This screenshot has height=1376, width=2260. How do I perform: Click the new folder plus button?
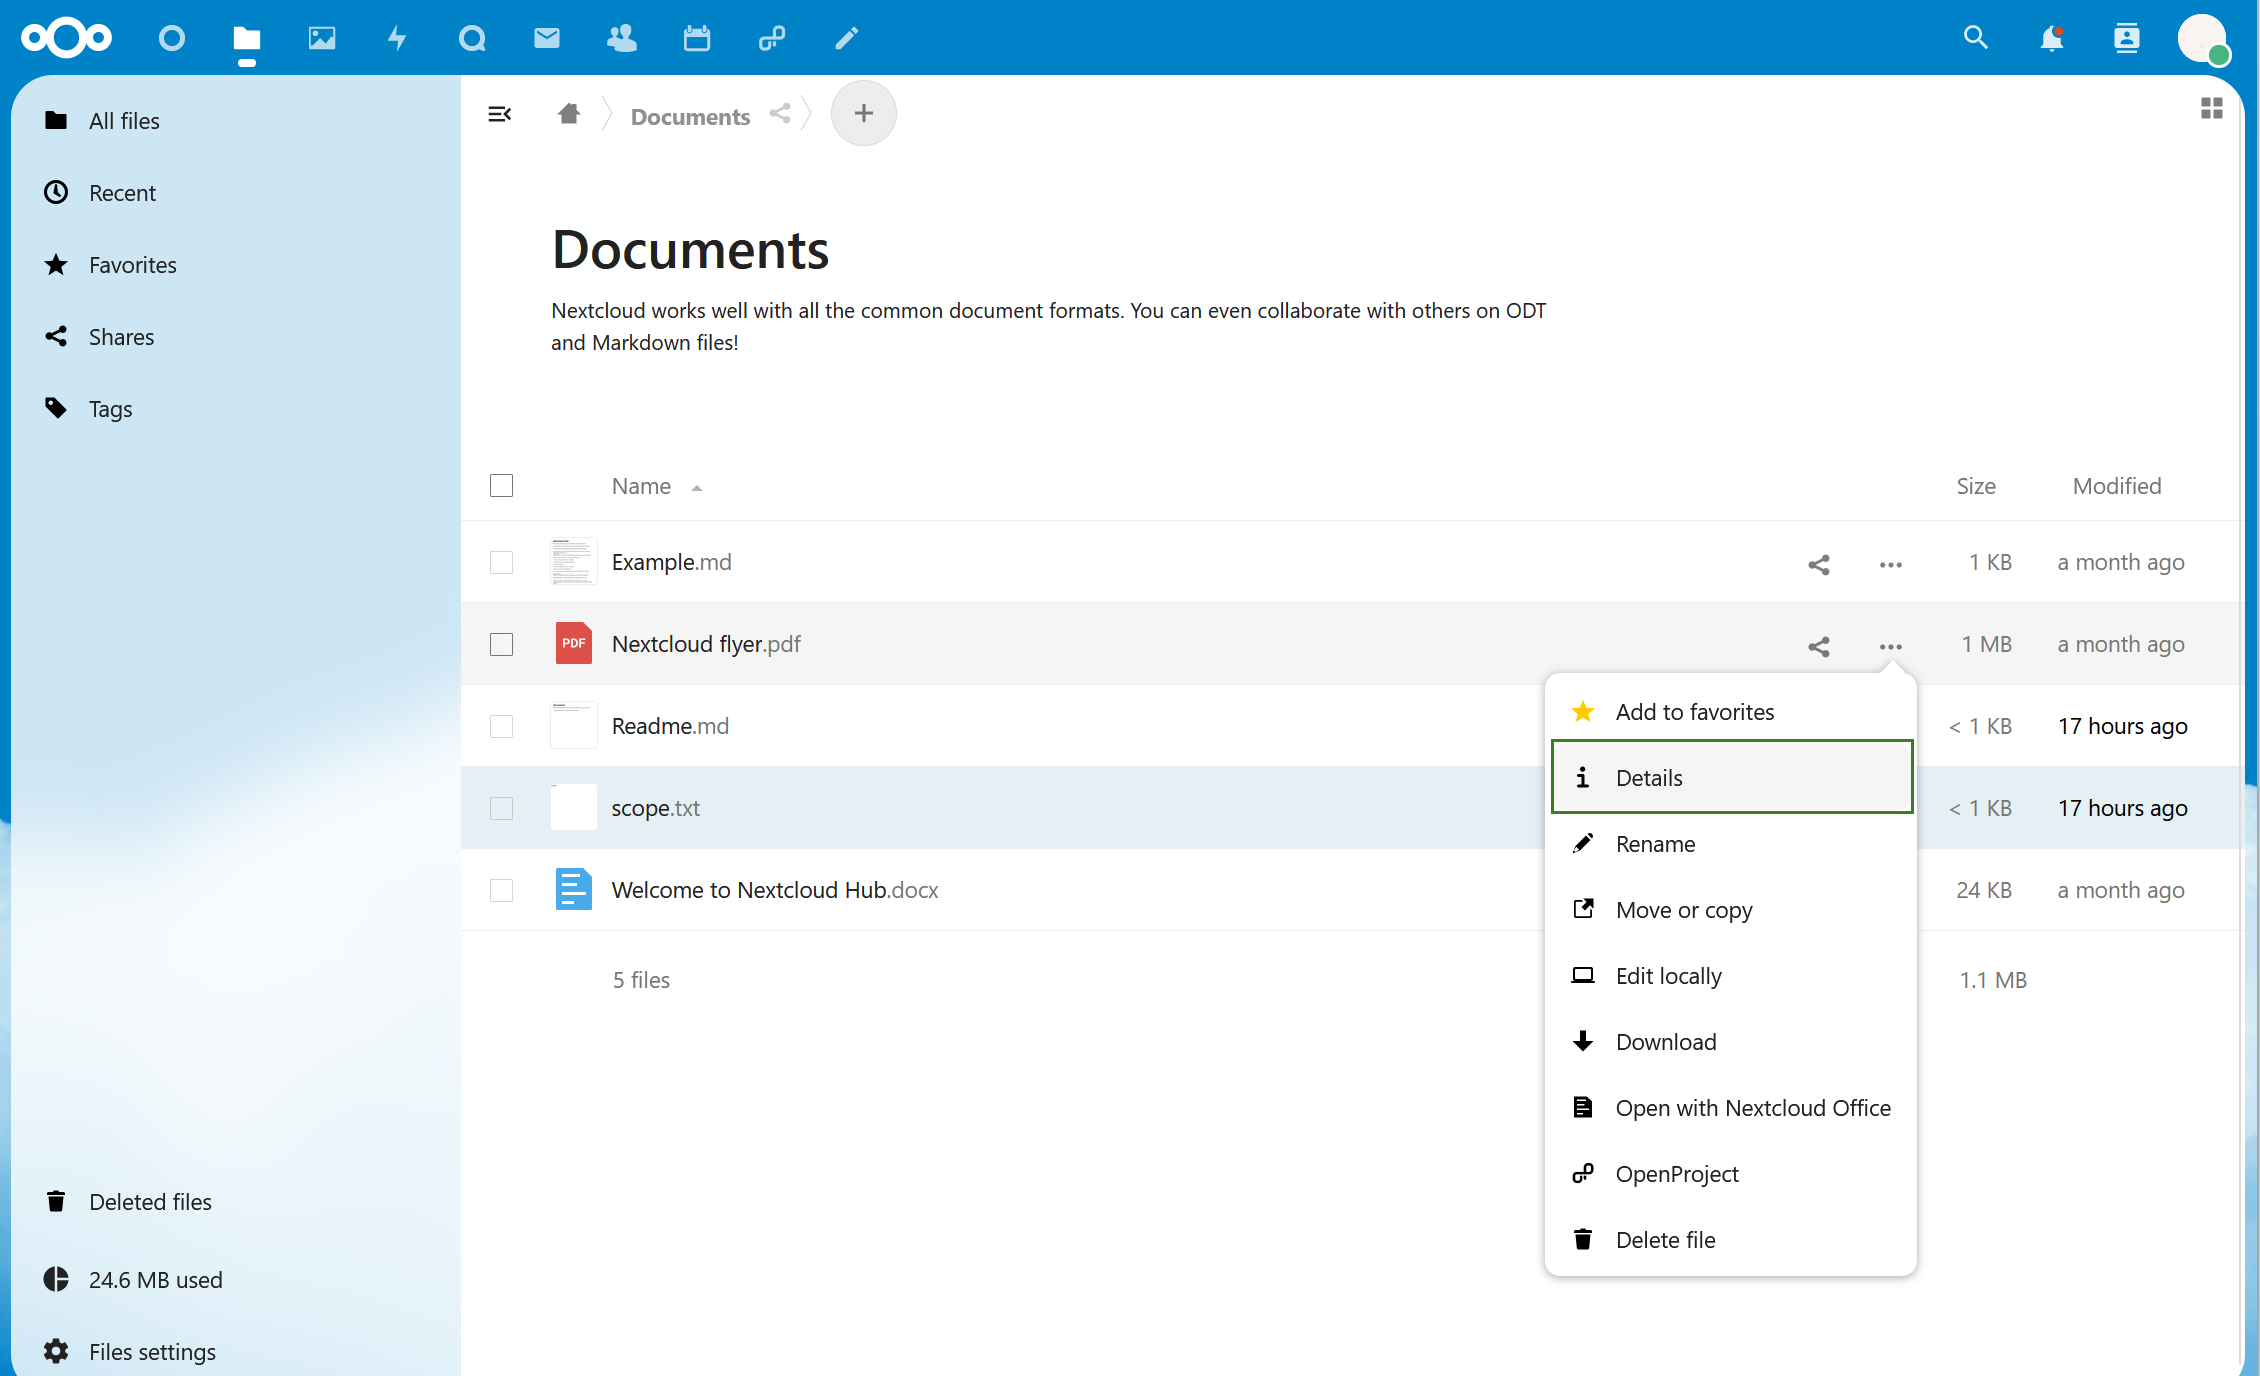[862, 115]
